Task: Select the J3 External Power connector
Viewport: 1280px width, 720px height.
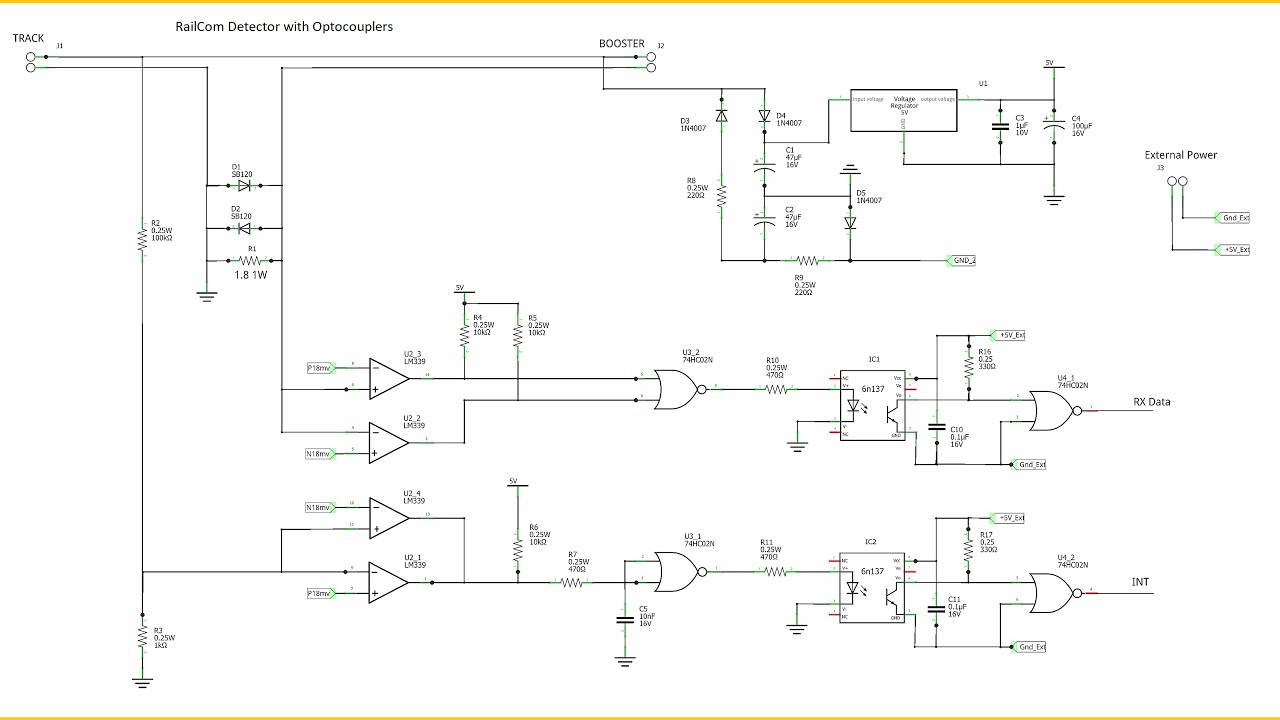Action: [x=1176, y=182]
